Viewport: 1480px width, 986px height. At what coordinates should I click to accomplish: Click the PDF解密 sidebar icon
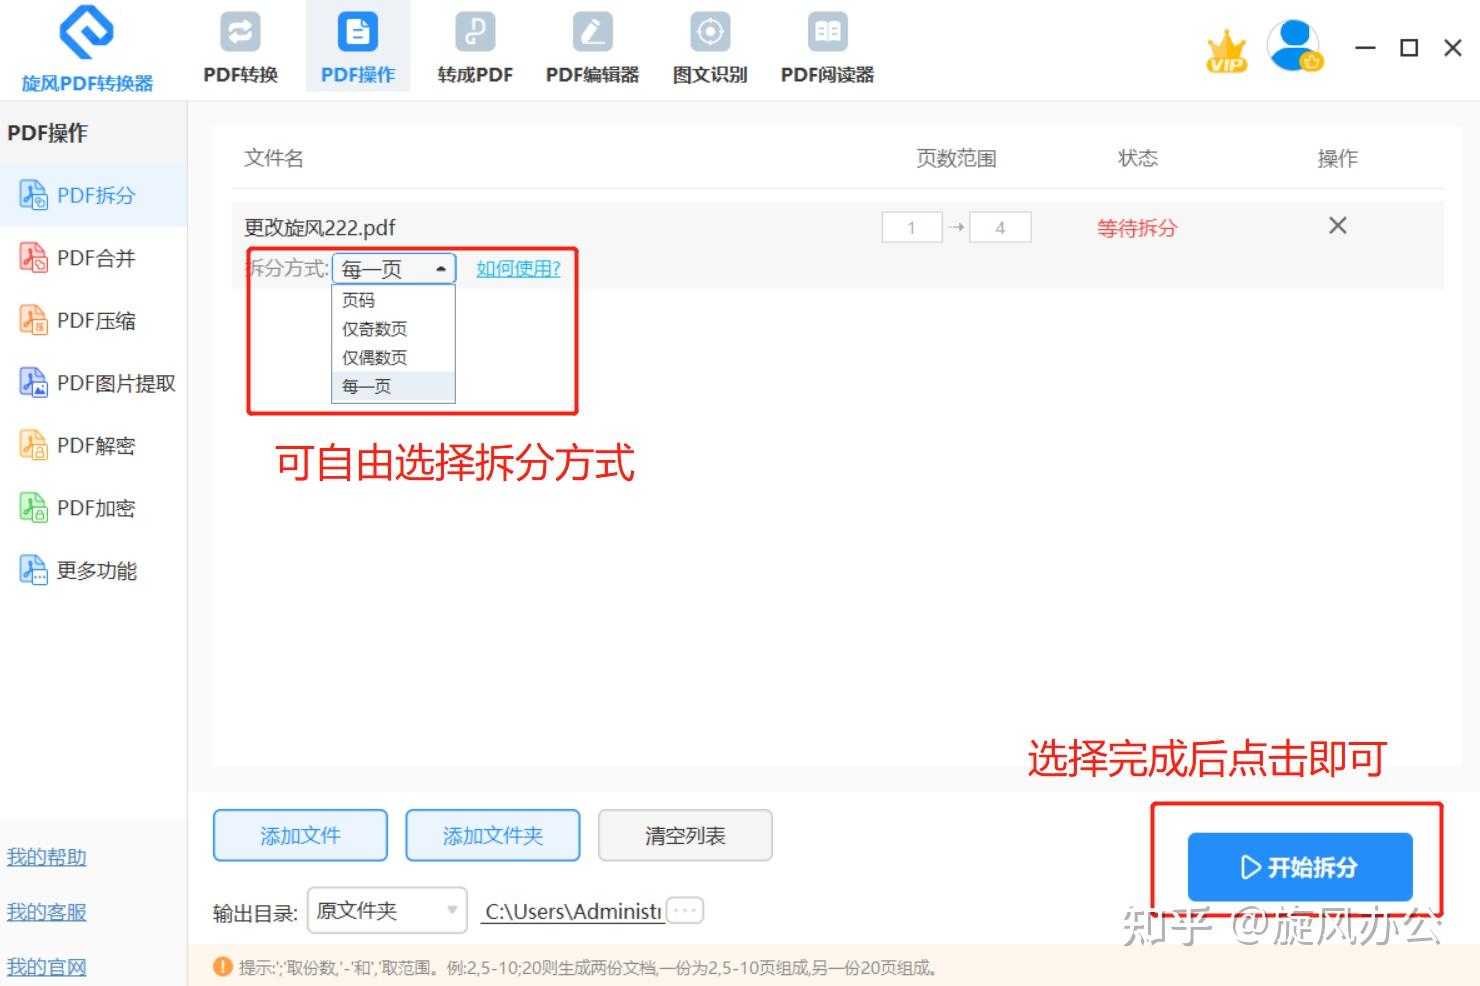tap(33, 445)
